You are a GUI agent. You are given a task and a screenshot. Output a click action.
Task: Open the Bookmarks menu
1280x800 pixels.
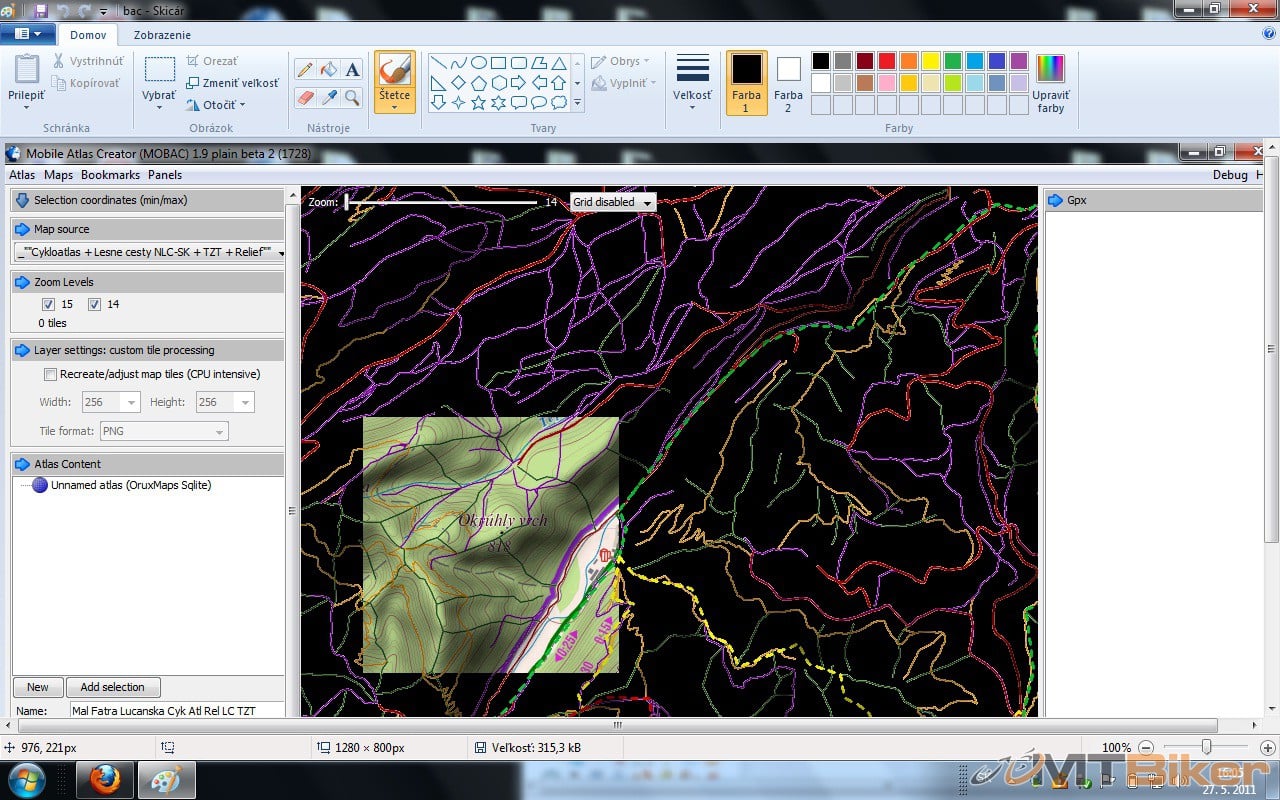click(110, 175)
